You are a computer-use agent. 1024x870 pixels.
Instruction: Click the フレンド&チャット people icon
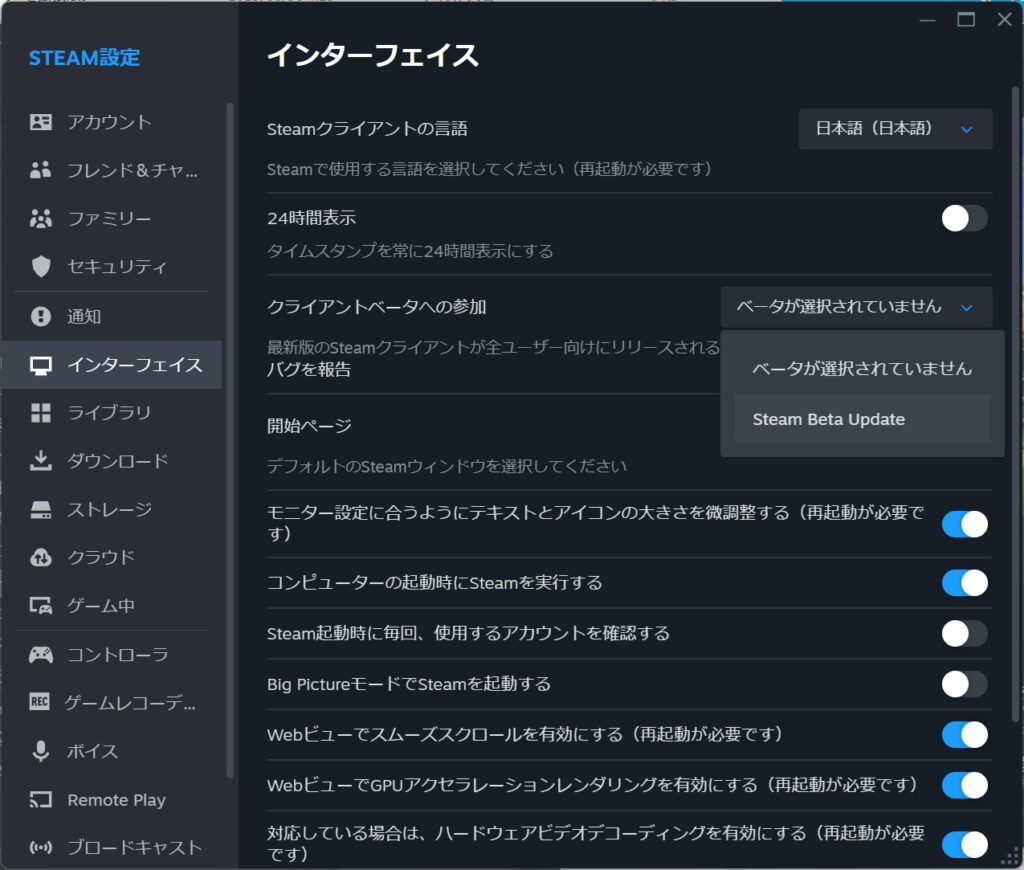tap(40, 170)
